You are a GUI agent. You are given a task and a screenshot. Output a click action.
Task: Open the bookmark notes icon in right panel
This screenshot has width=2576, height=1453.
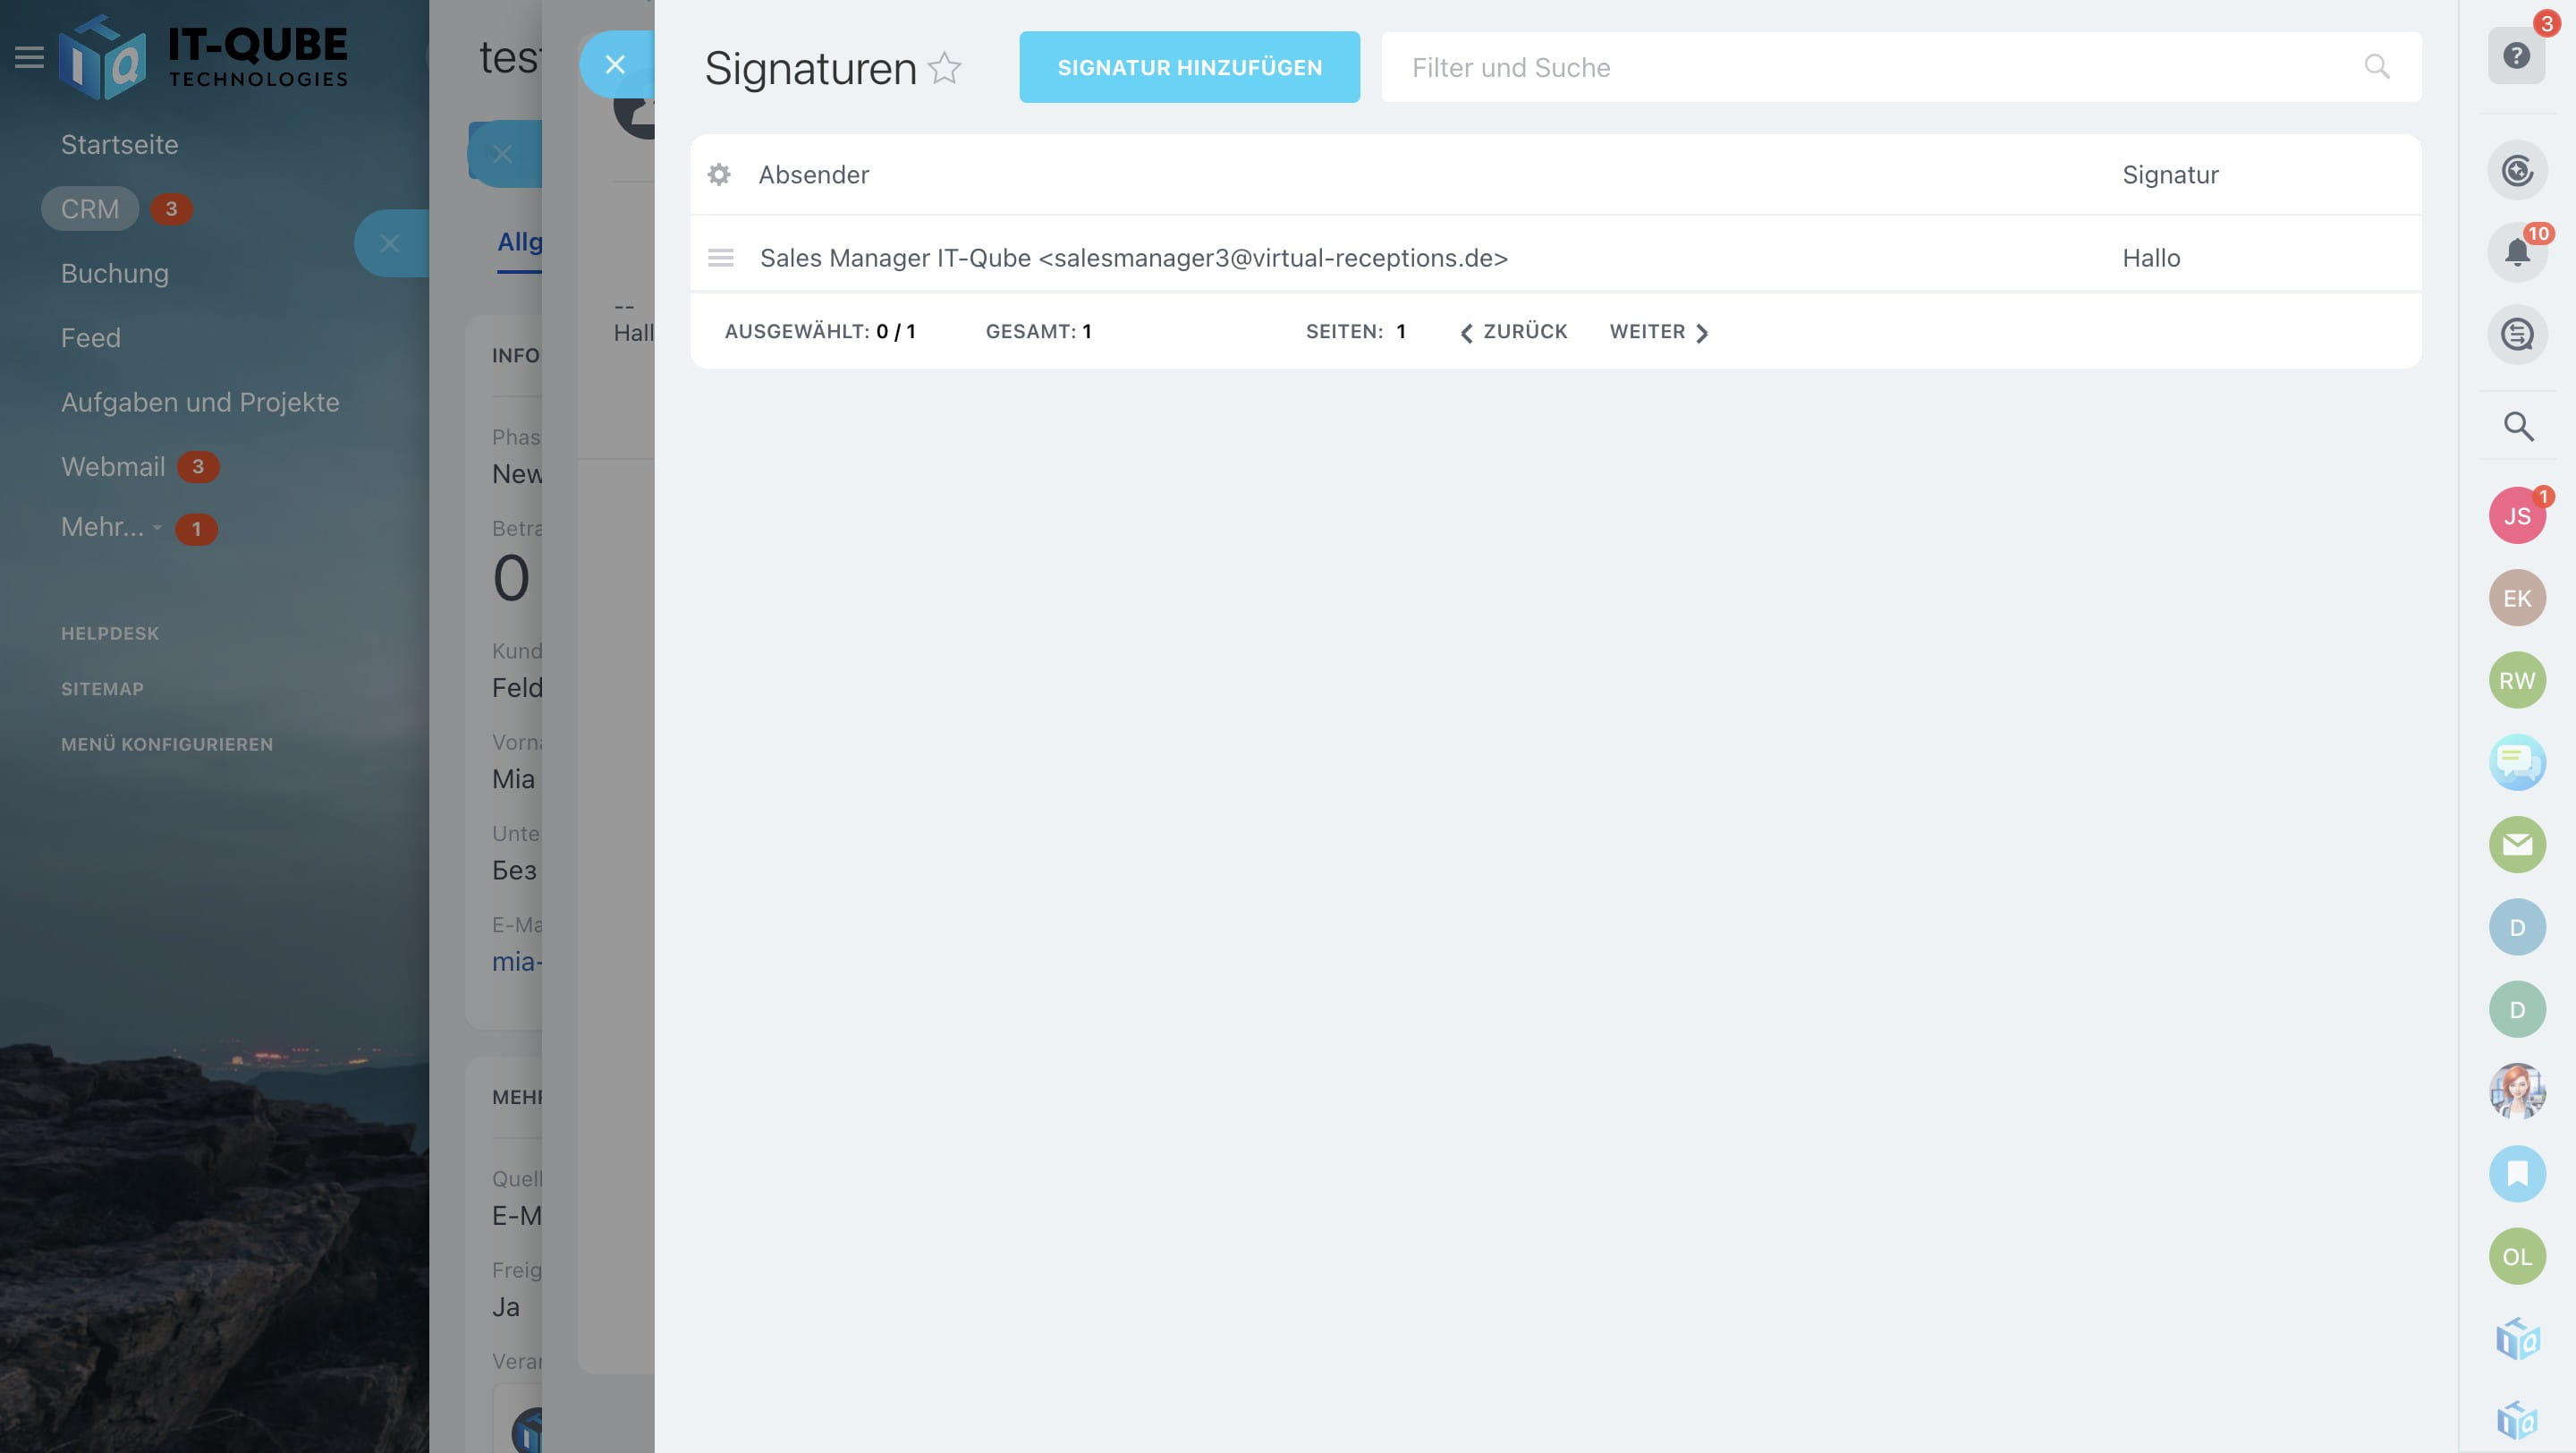coord(2516,1173)
